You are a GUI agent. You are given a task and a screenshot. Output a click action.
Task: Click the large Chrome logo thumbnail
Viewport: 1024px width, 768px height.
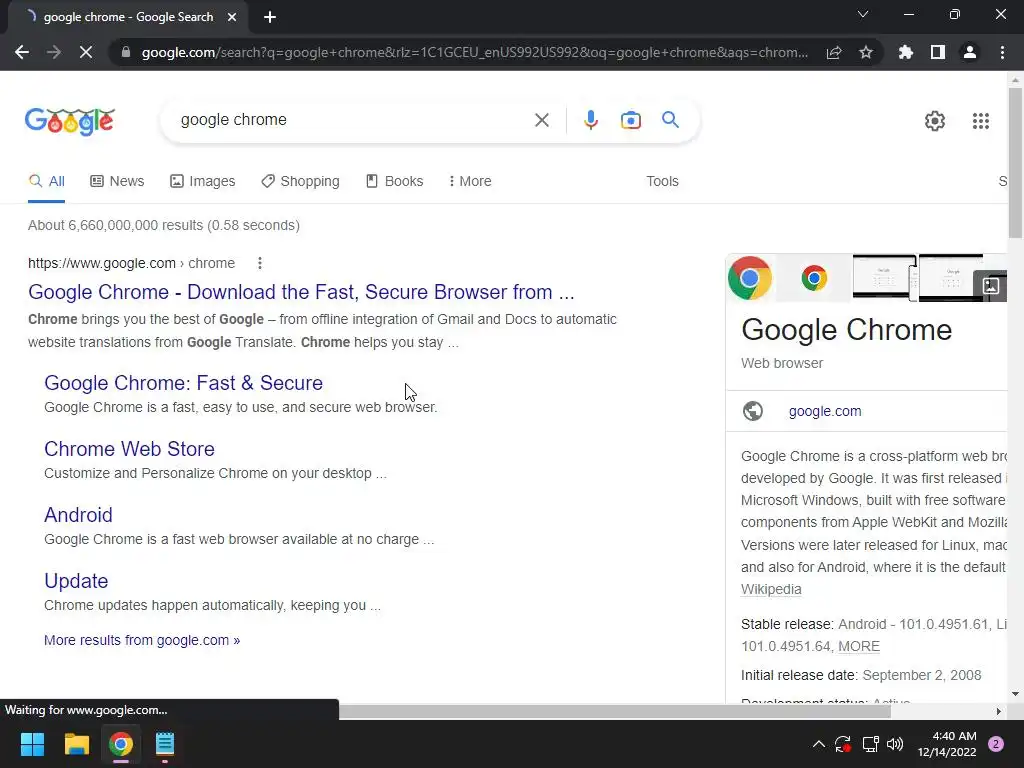point(750,278)
